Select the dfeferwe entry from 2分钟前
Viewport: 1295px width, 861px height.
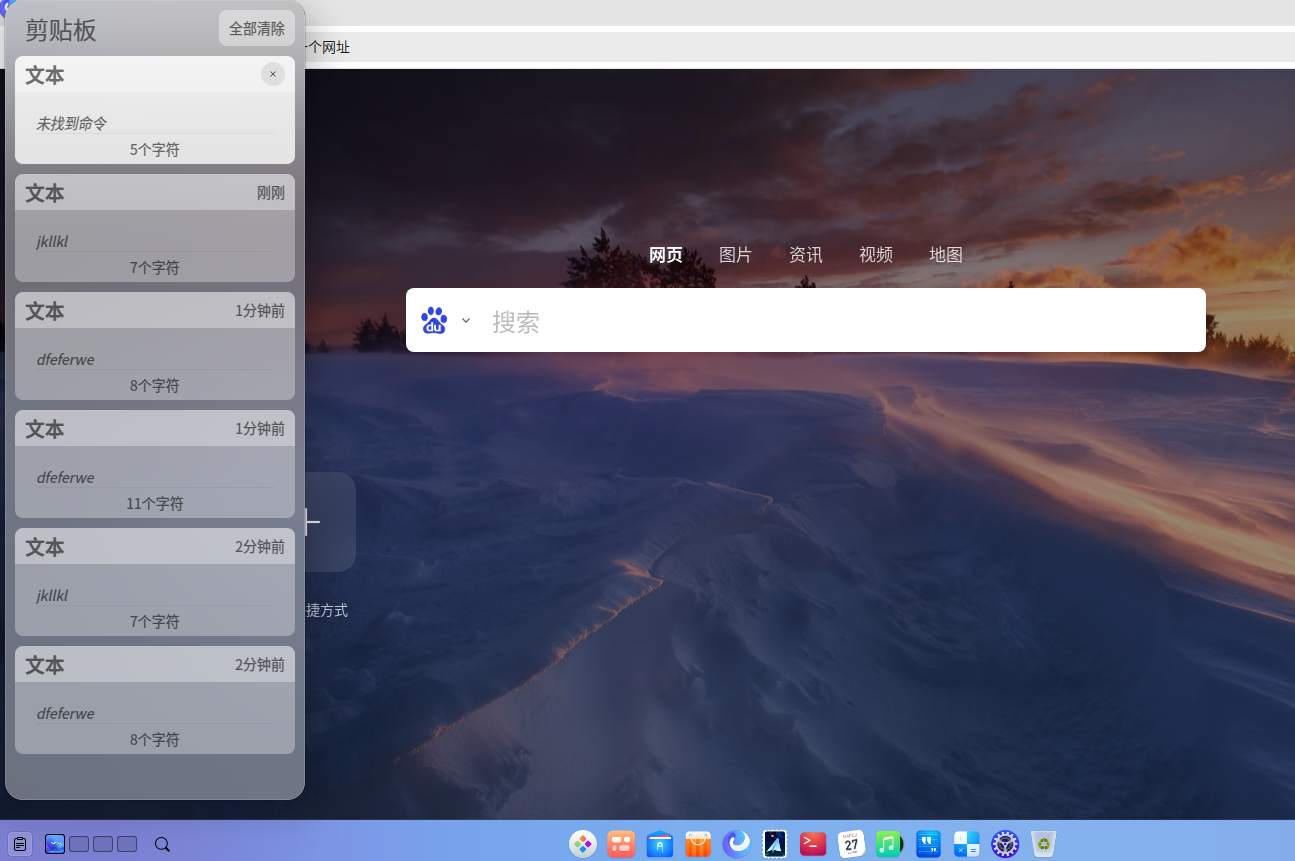click(155, 700)
